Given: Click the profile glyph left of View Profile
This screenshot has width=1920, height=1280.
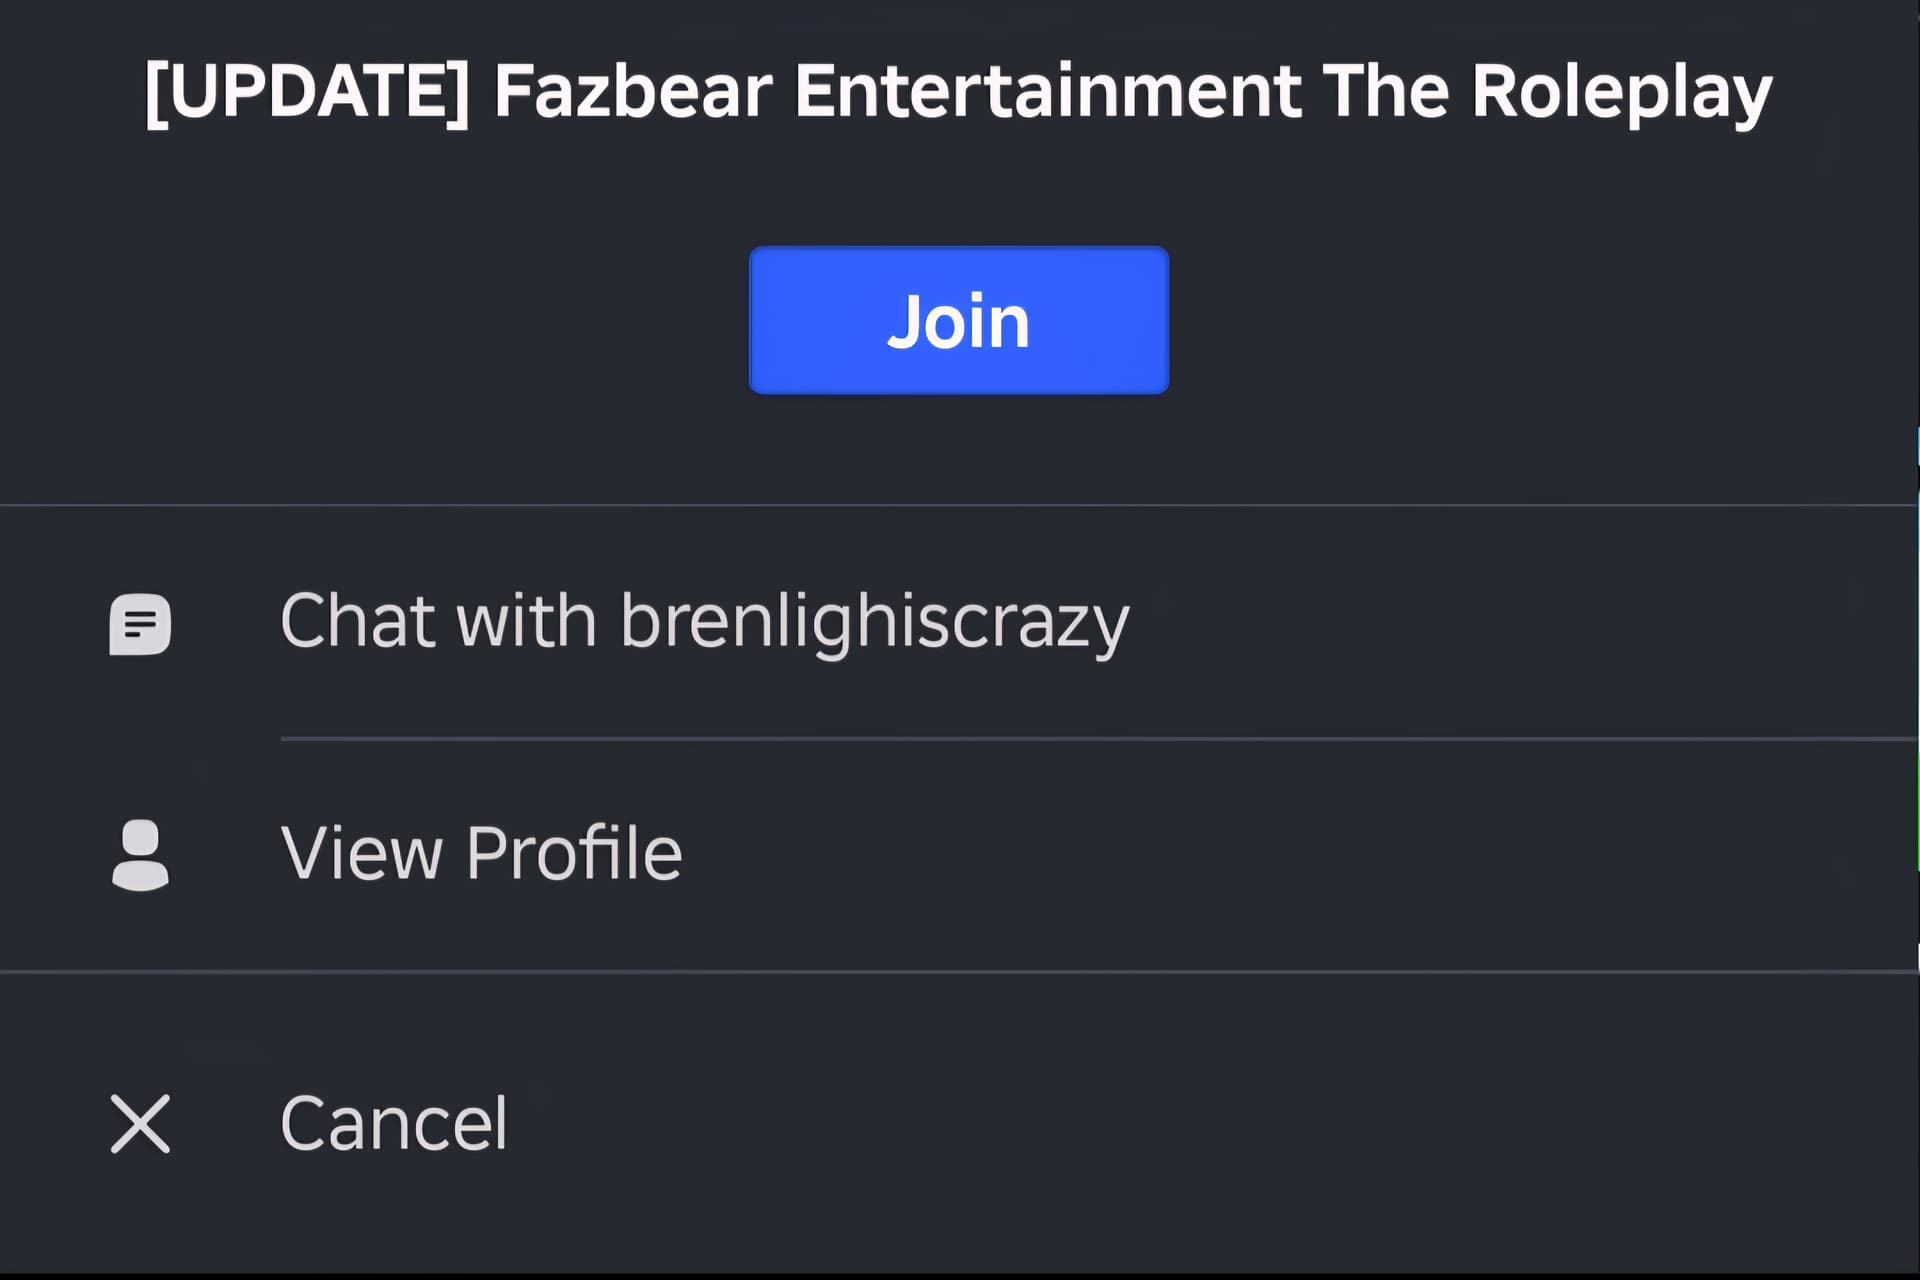Looking at the screenshot, I should click(x=140, y=855).
